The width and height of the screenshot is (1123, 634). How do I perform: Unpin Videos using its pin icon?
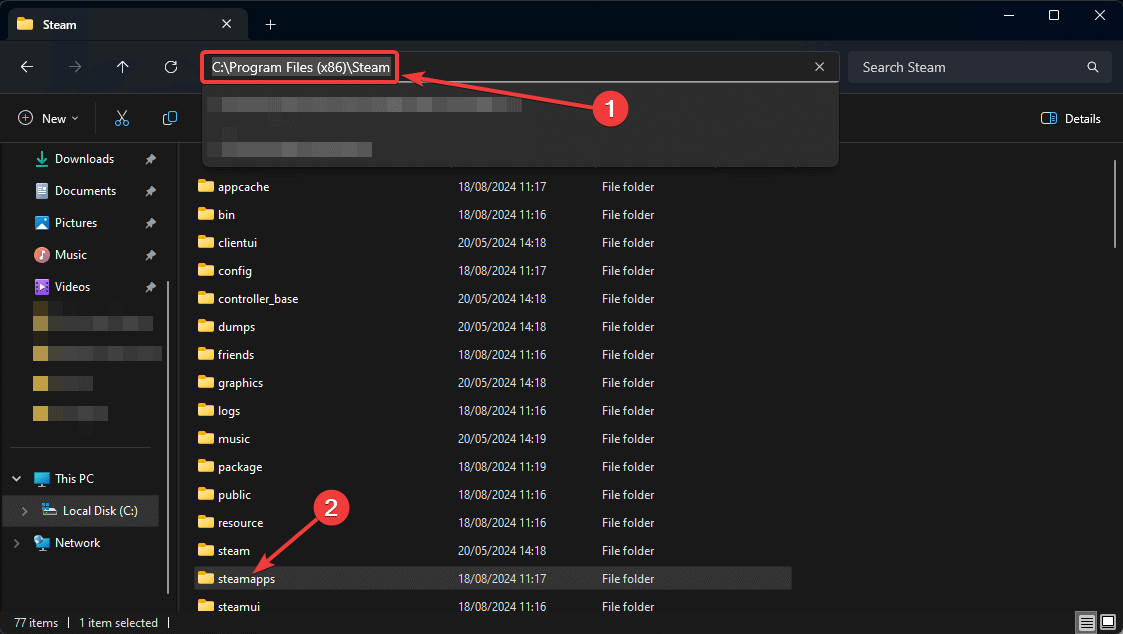pos(150,287)
